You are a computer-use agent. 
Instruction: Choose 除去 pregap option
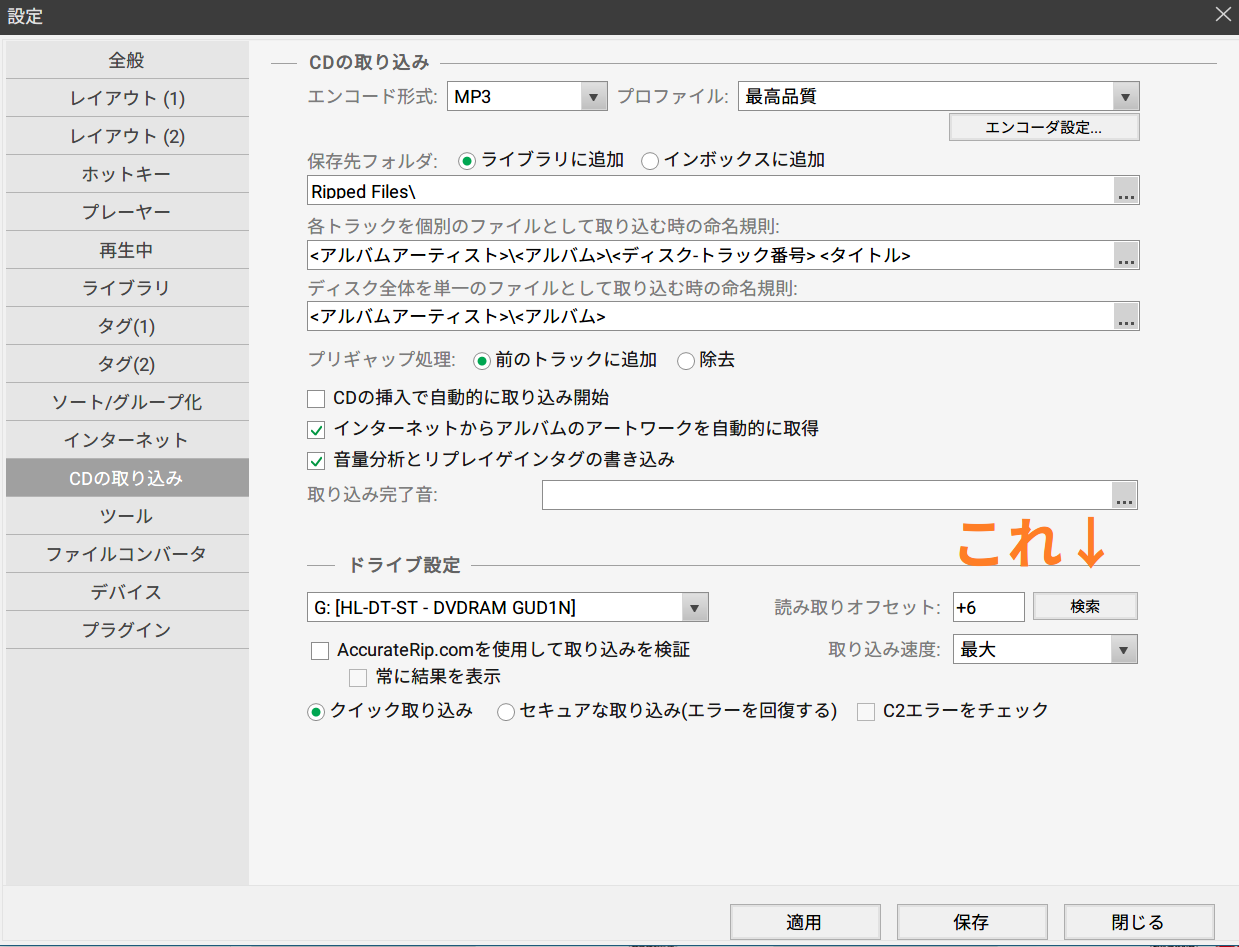pos(706,360)
